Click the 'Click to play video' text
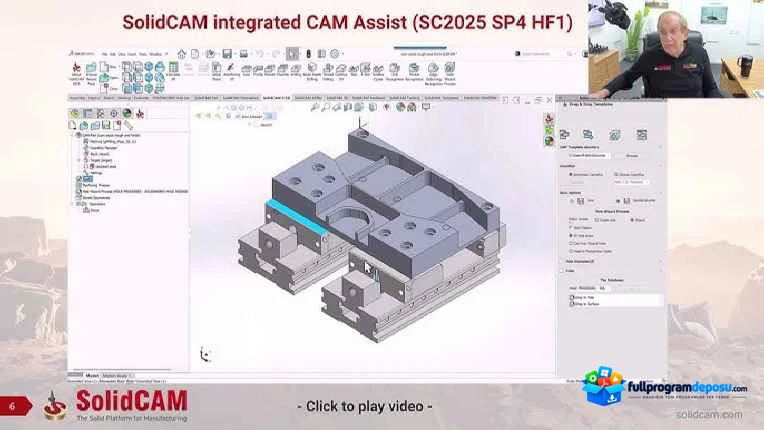The height and width of the screenshot is (430, 764). pos(364,406)
